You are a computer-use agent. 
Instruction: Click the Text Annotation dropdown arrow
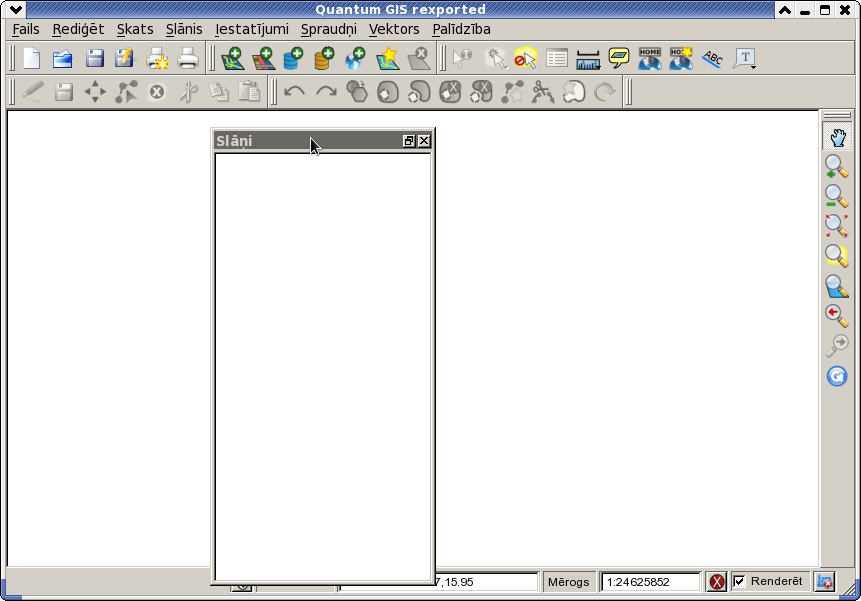pos(753,66)
